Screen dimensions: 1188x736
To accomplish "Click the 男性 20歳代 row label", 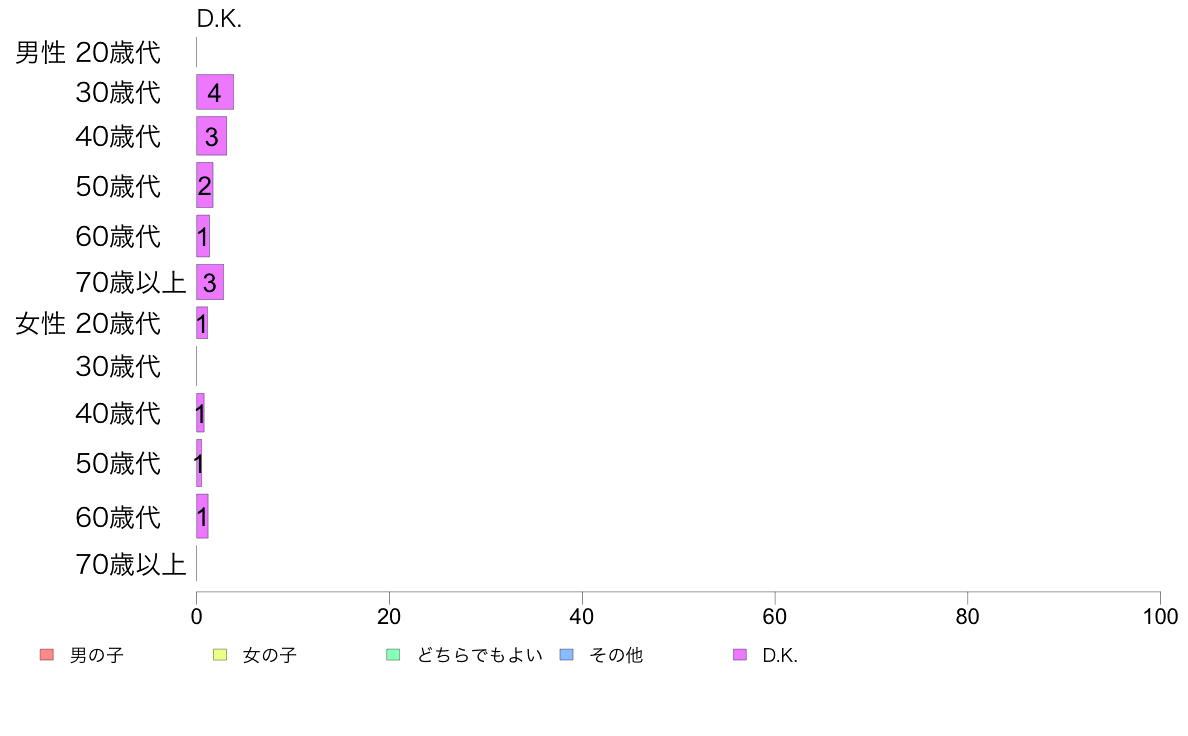I will click(x=88, y=52).
